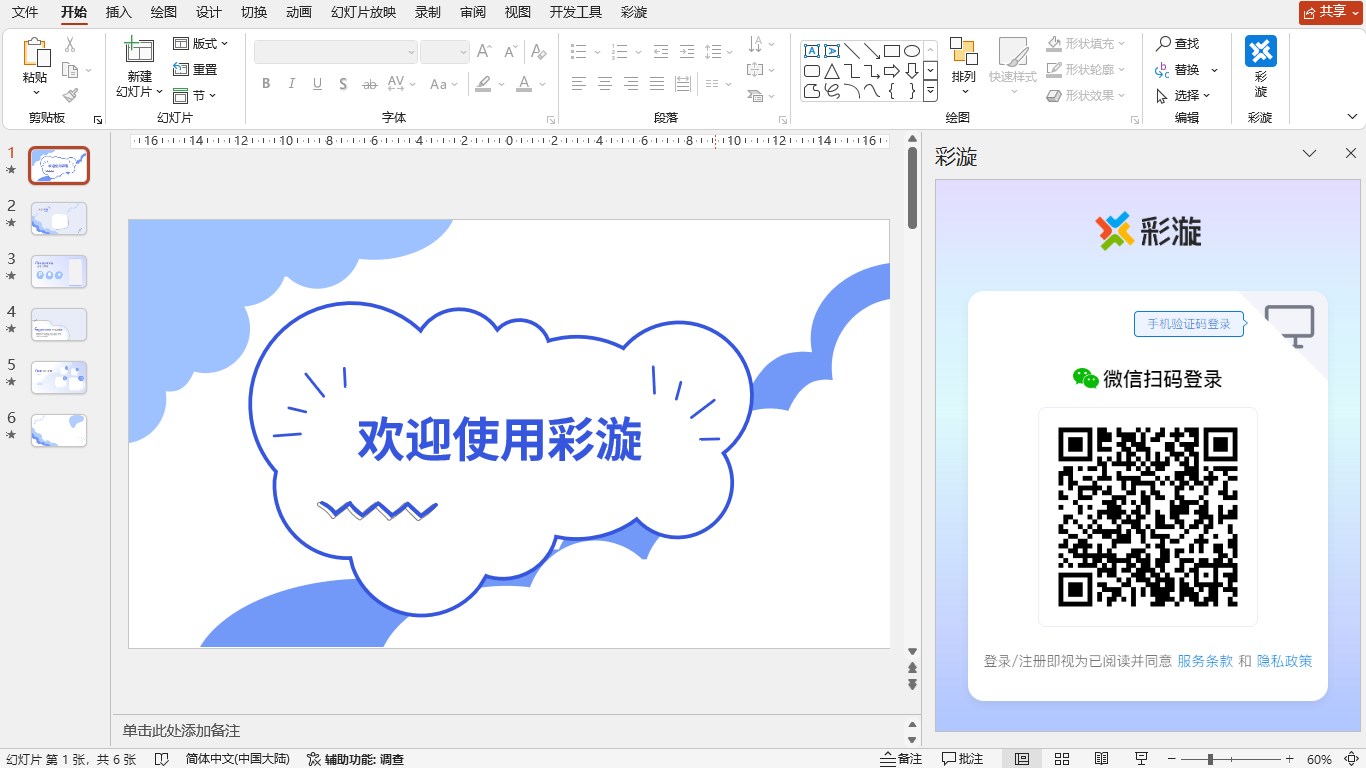Viewport: 1366px width, 768px height.
Task: Select slide 3 thumbnail
Action: (59, 271)
